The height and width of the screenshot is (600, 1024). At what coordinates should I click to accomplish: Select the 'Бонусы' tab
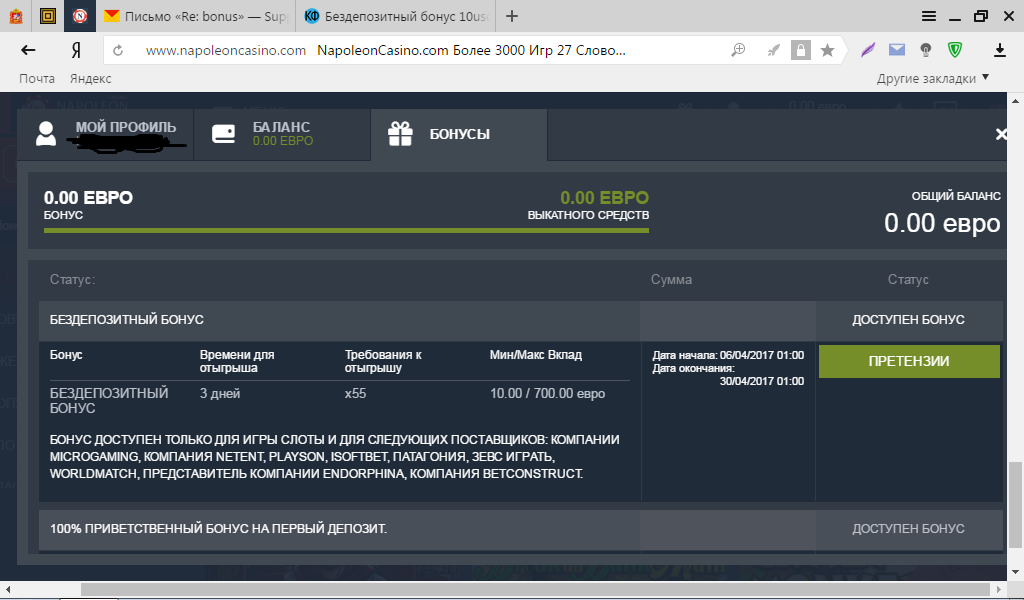click(x=459, y=134)
